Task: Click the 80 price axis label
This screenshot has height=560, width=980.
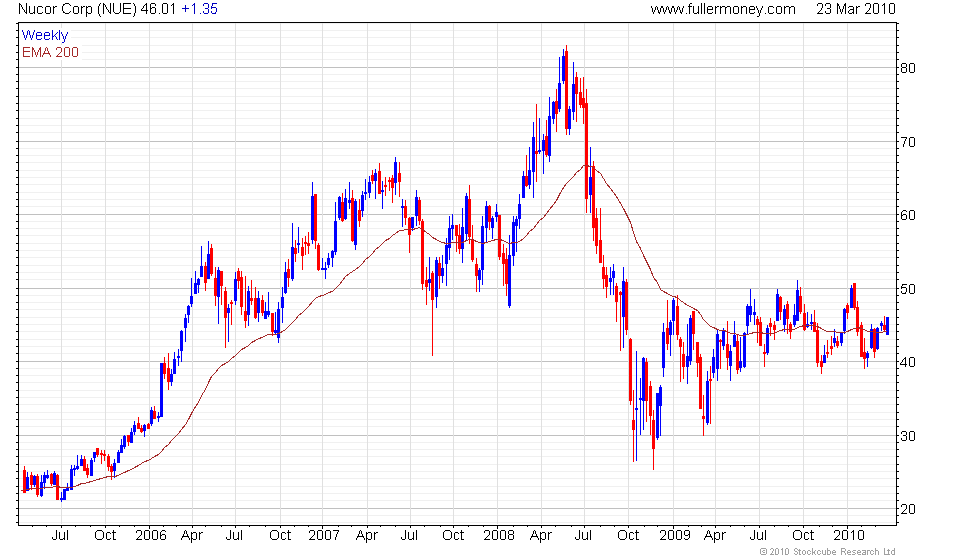Action: [x=908, y=68]
